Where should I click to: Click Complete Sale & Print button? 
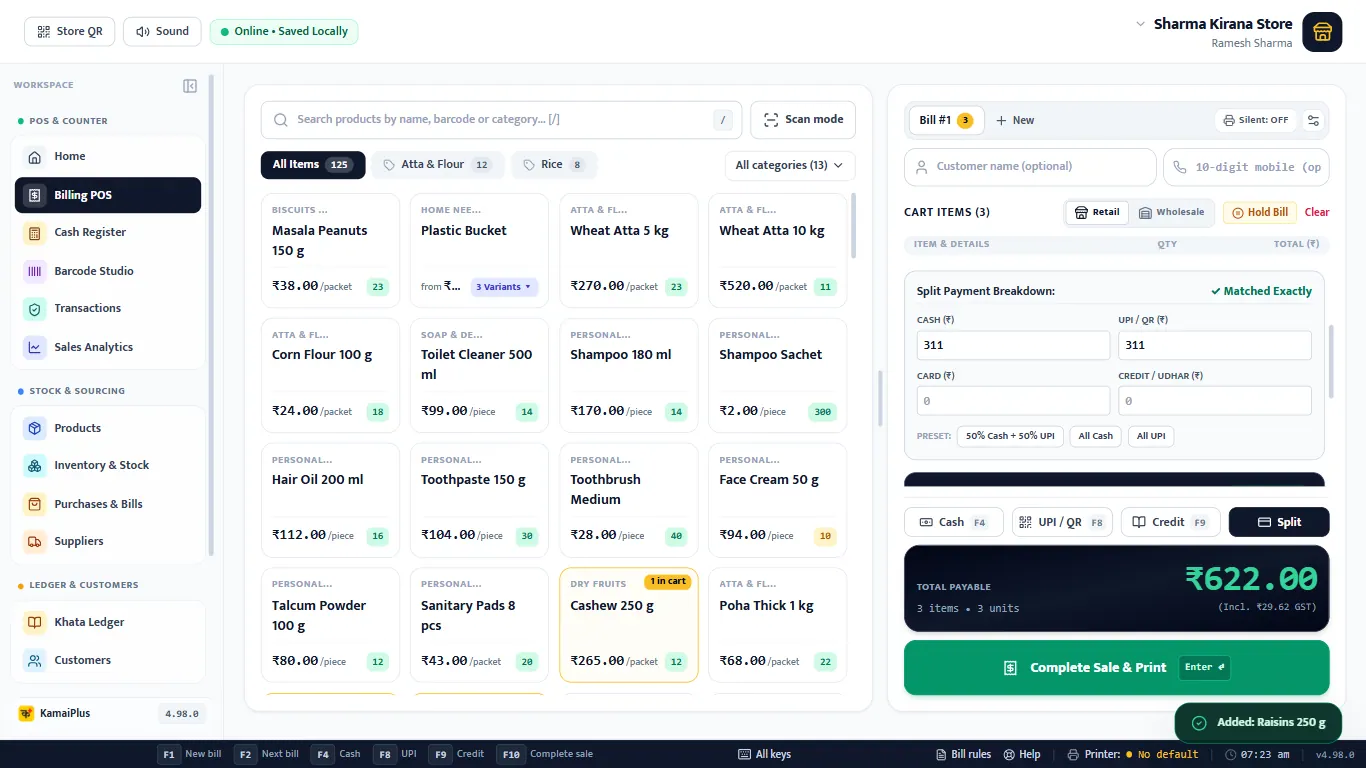coord(1117,668)
